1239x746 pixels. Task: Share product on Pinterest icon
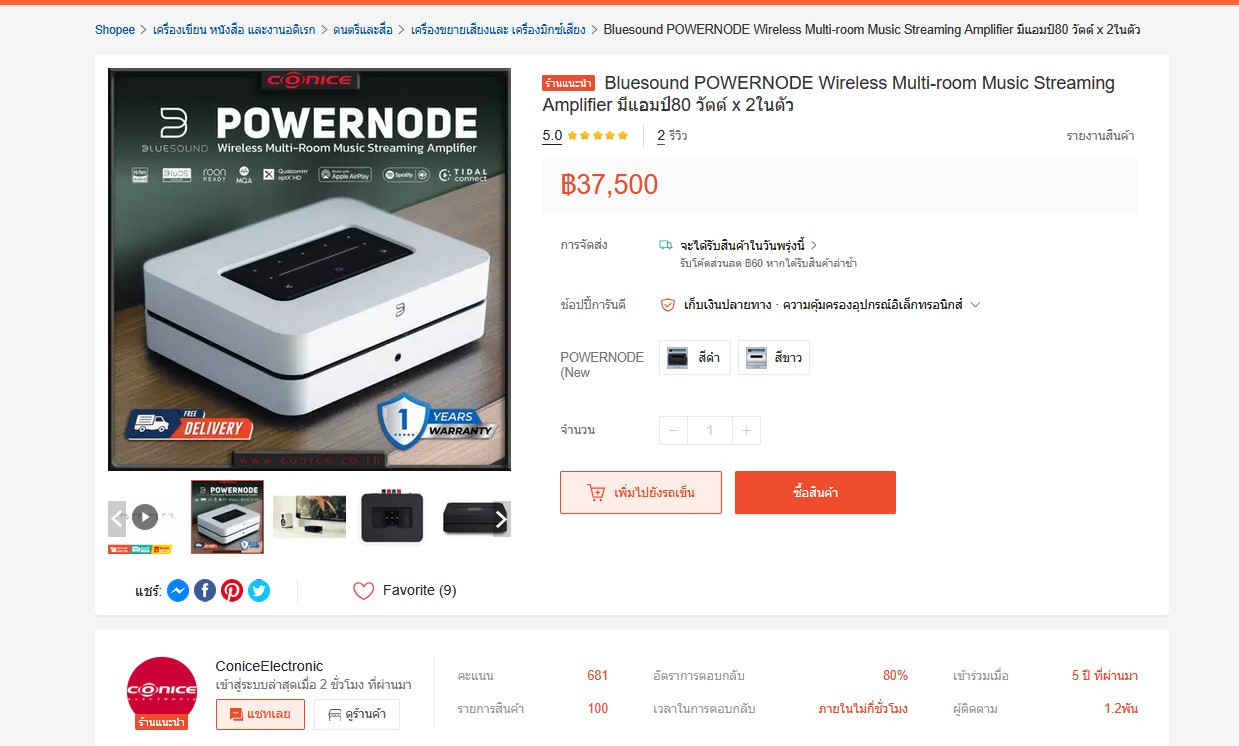tap(232, 591)
